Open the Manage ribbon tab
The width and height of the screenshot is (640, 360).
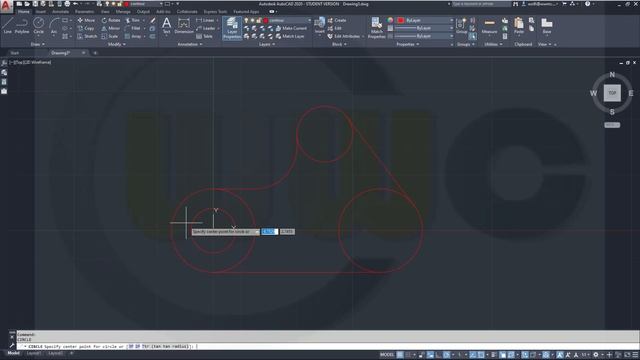click(123, 12)
